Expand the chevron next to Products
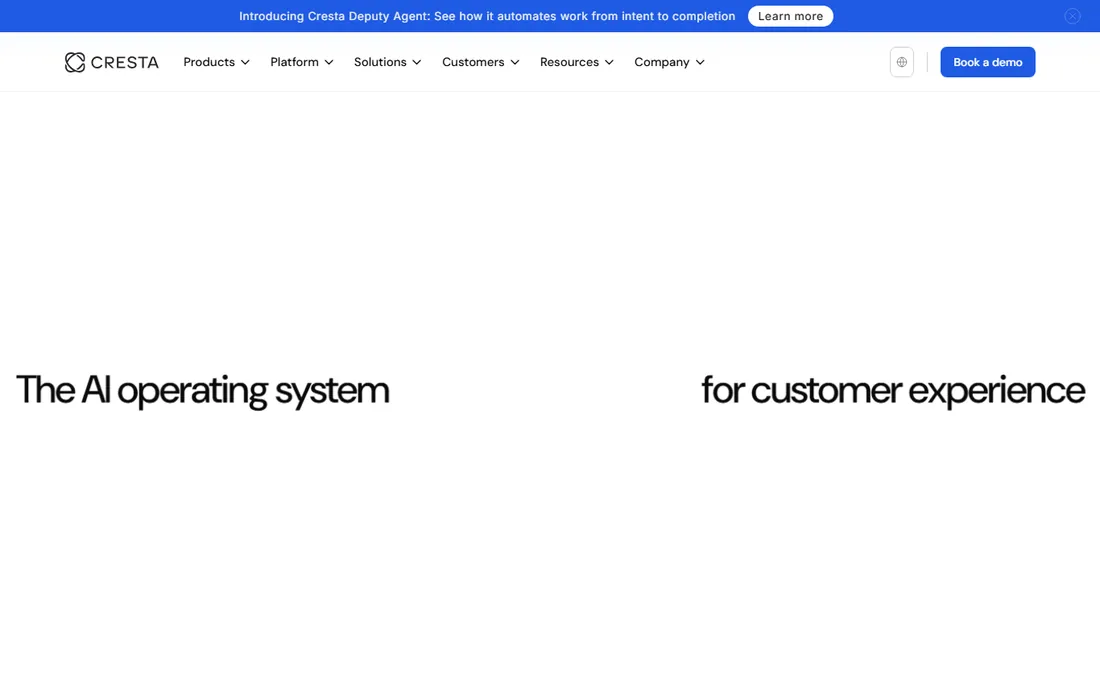This screenshot has height=688, width=1100. point(245,62)
